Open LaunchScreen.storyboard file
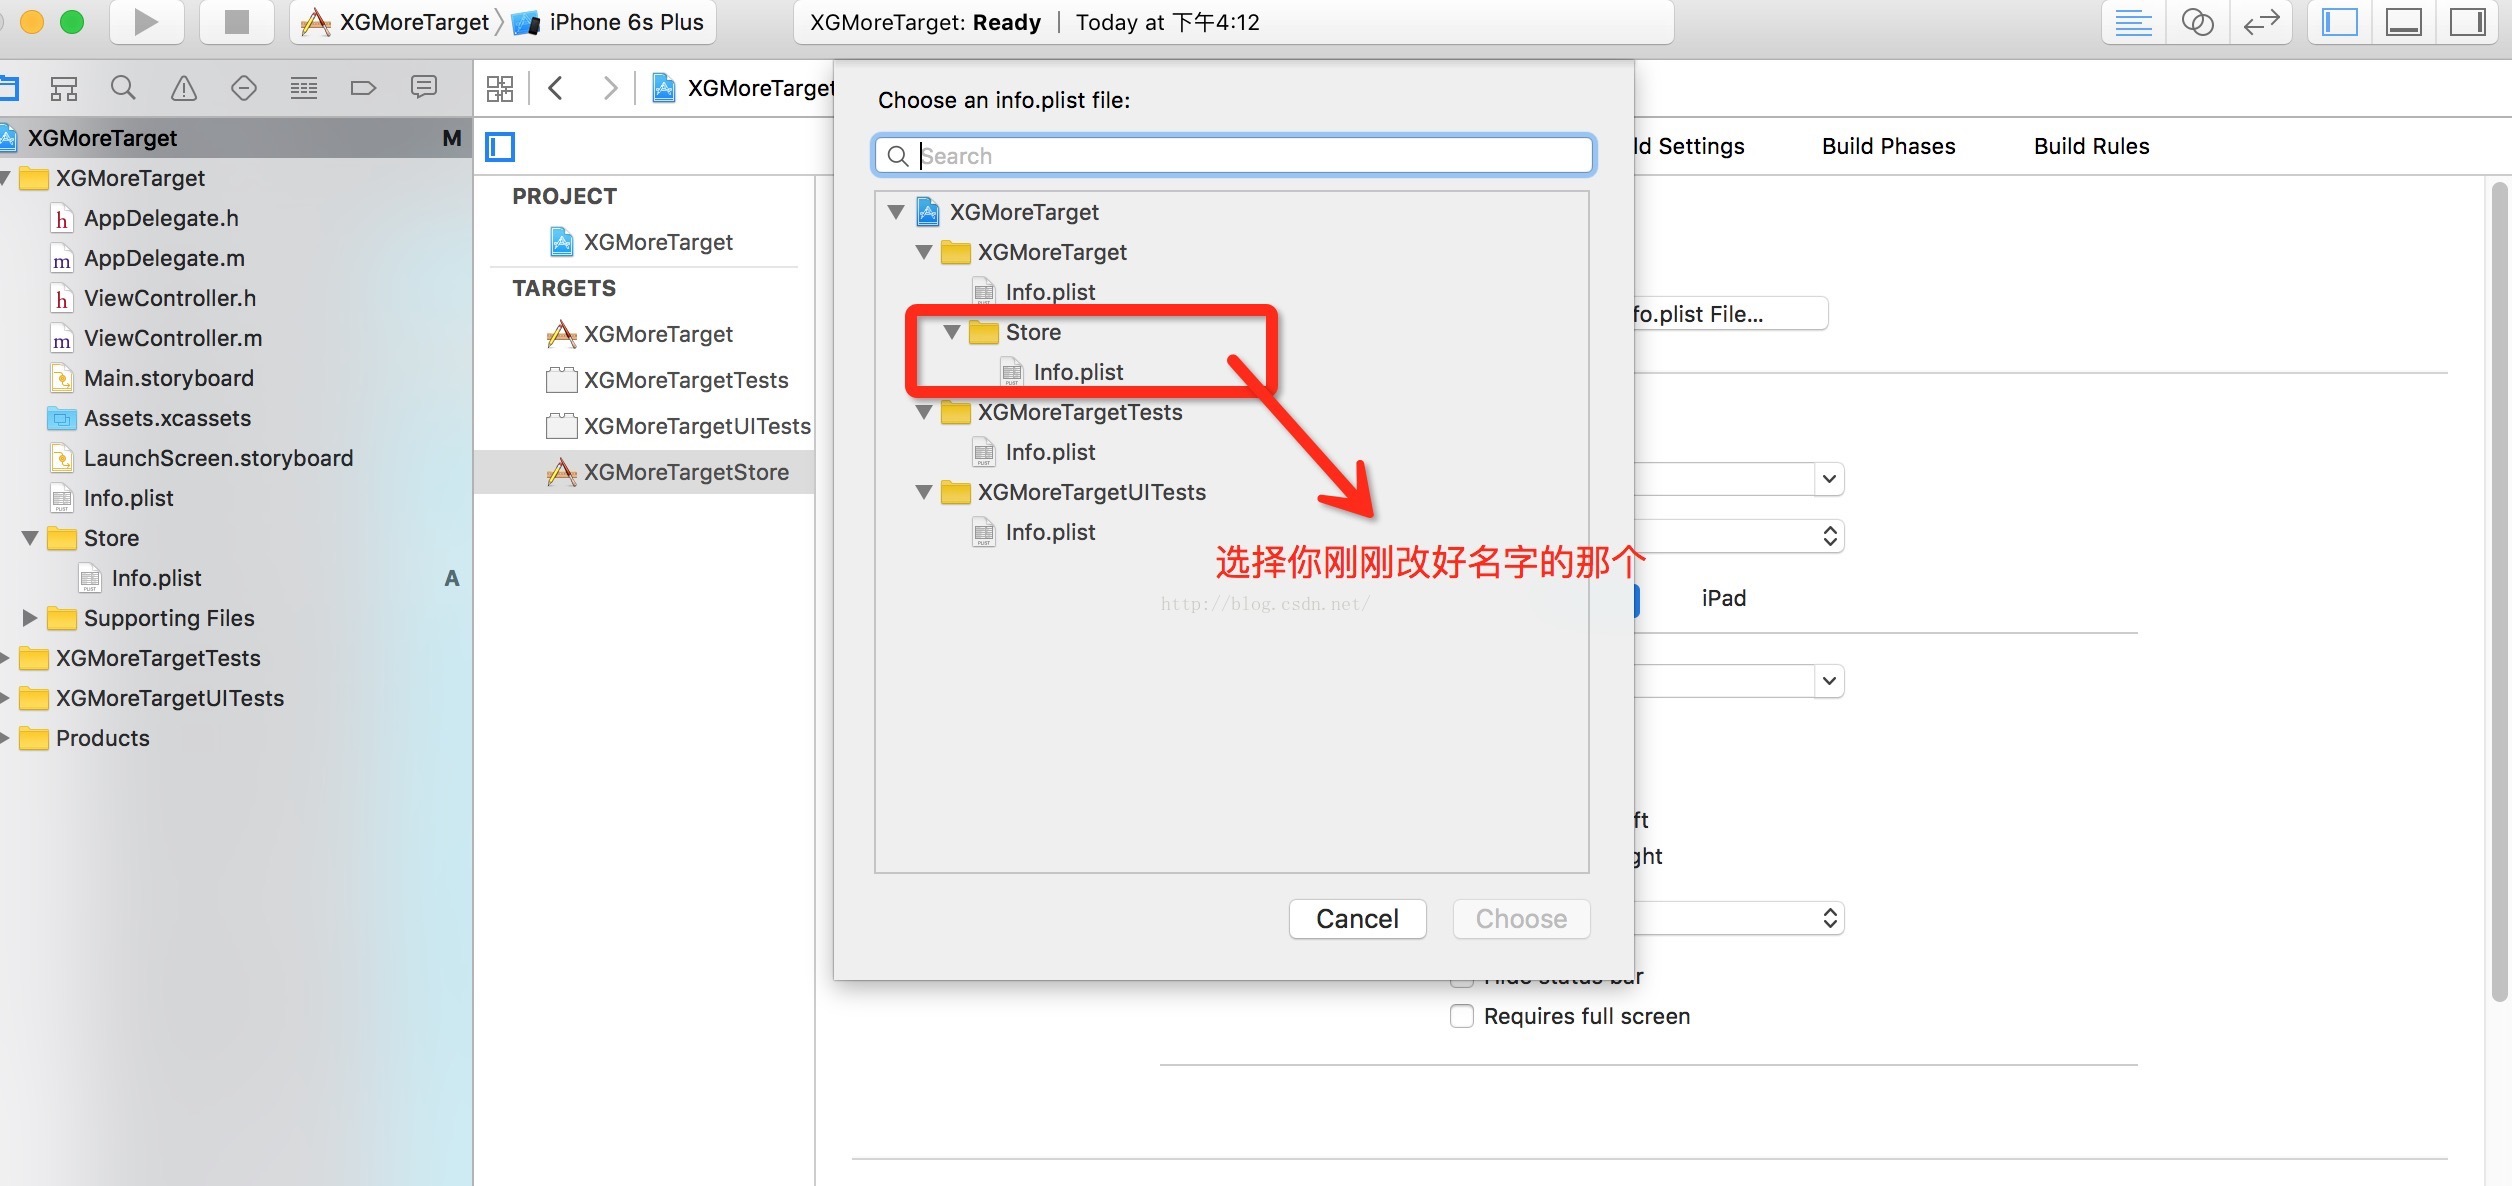This screenshot has width=2512, height=1186. click(x=218, y=458)
